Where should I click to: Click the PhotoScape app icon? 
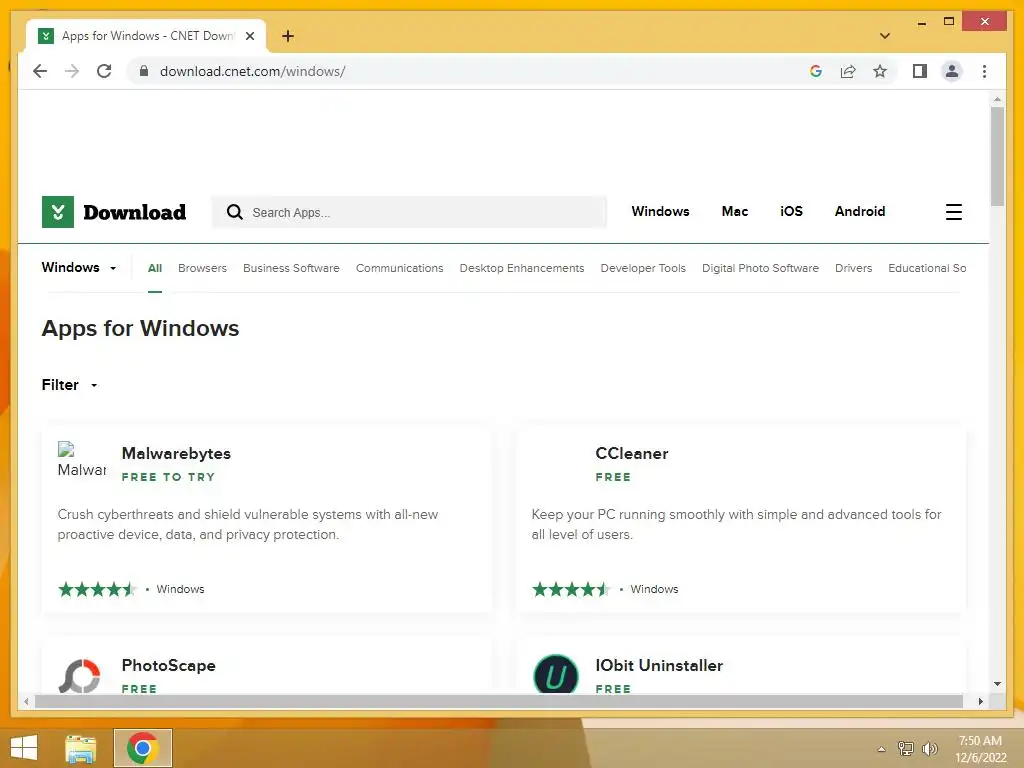(80, 676)
